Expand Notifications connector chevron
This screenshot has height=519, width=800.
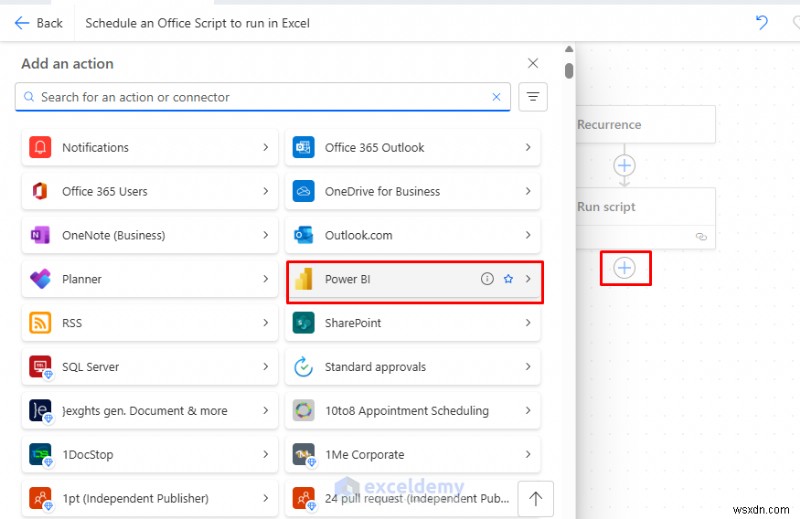tap(265, 147)
